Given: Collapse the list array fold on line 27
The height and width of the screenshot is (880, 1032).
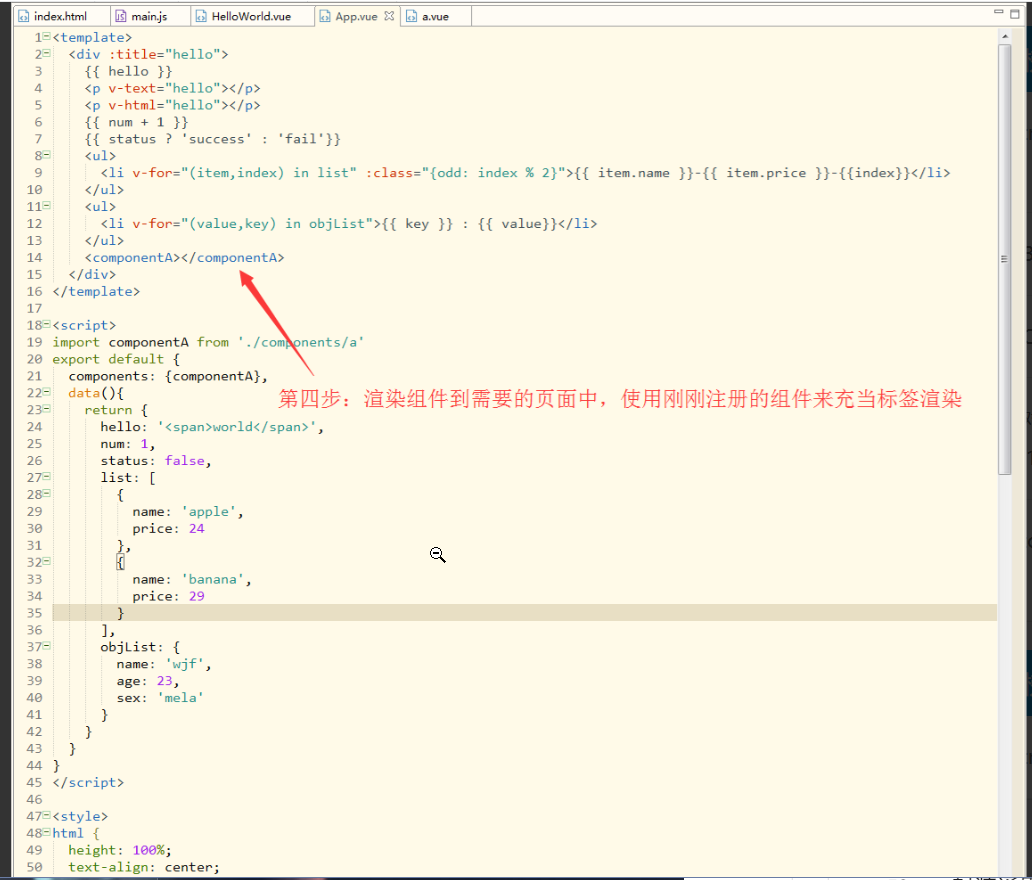Looking at the screenshot, I should coord(47,477).
